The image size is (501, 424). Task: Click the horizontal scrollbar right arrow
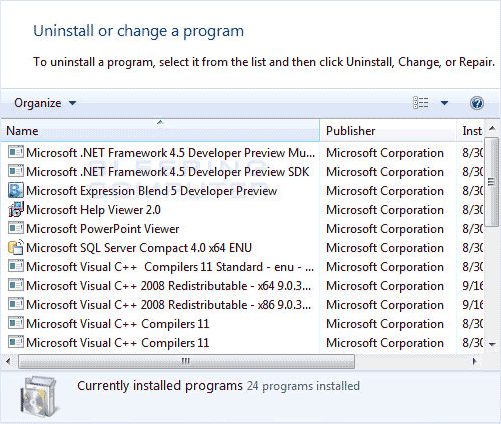click(x=474, y=361)
